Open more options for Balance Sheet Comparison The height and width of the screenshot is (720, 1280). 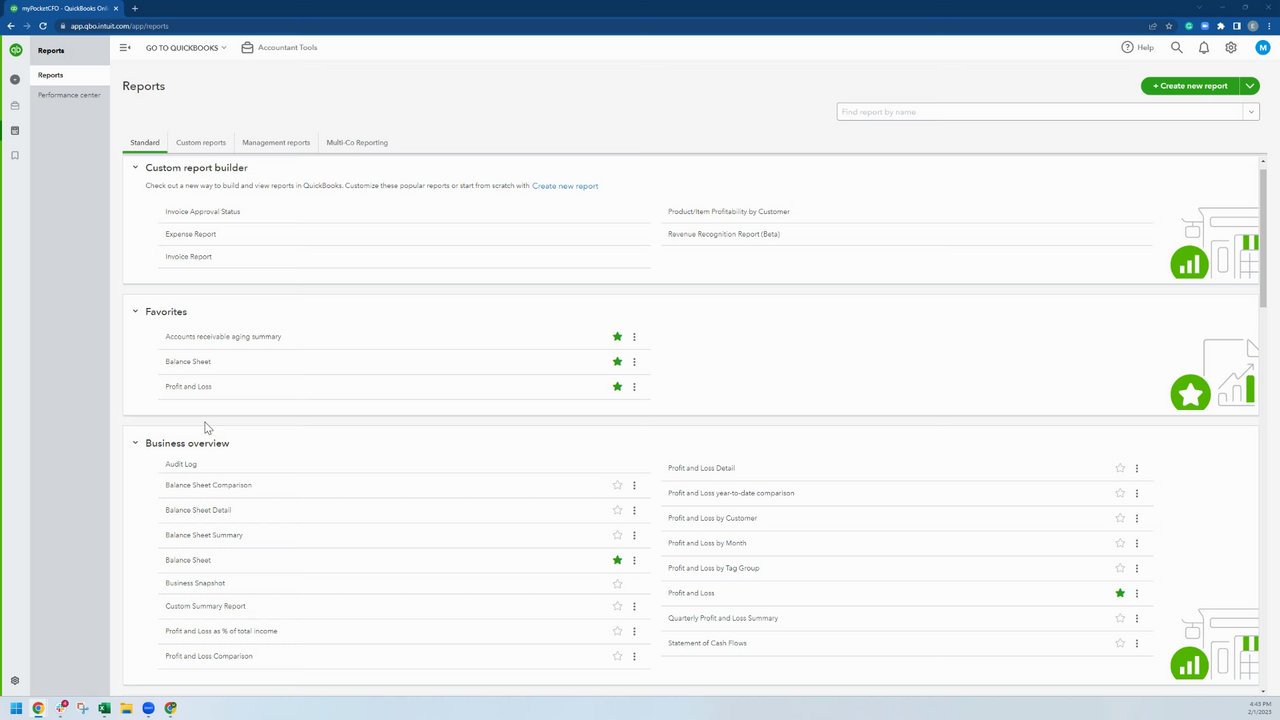pos(634,485)
